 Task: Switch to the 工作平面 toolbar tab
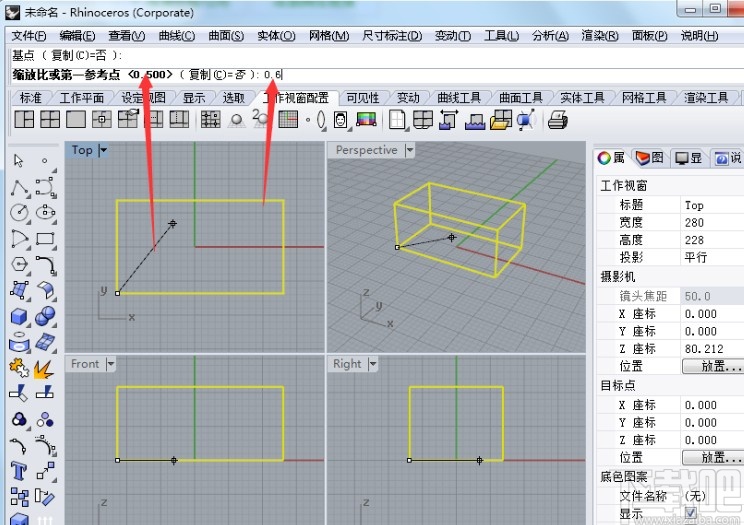tap(82, 98)
